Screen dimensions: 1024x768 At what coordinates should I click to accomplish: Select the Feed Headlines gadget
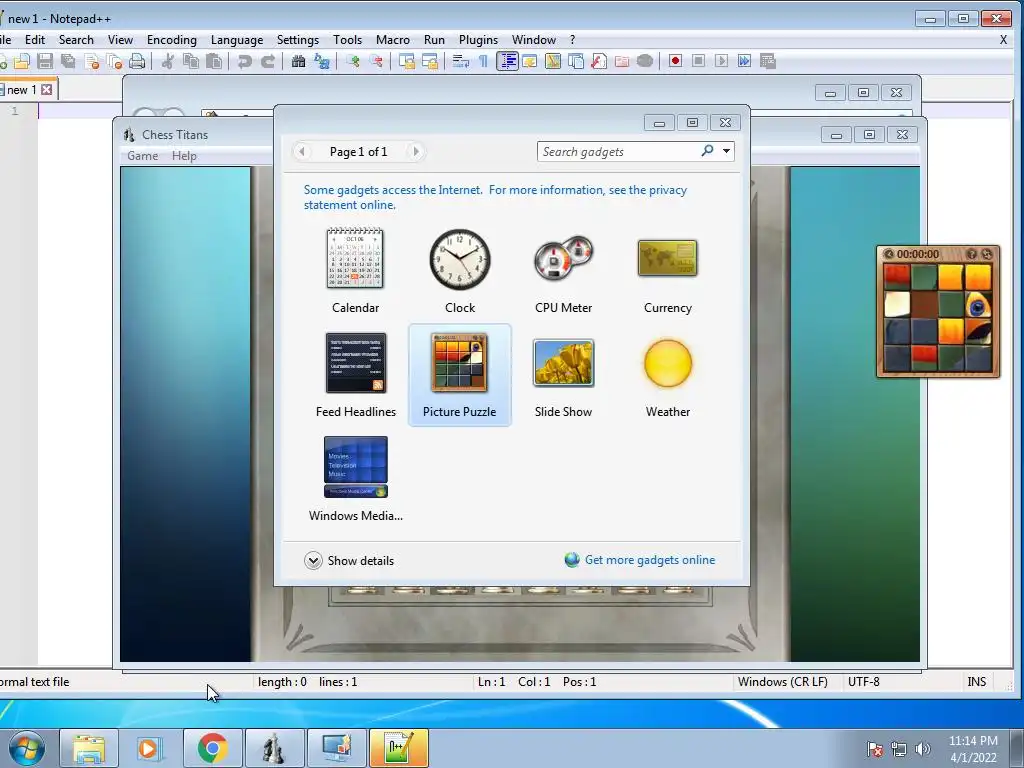coord(355,375)
